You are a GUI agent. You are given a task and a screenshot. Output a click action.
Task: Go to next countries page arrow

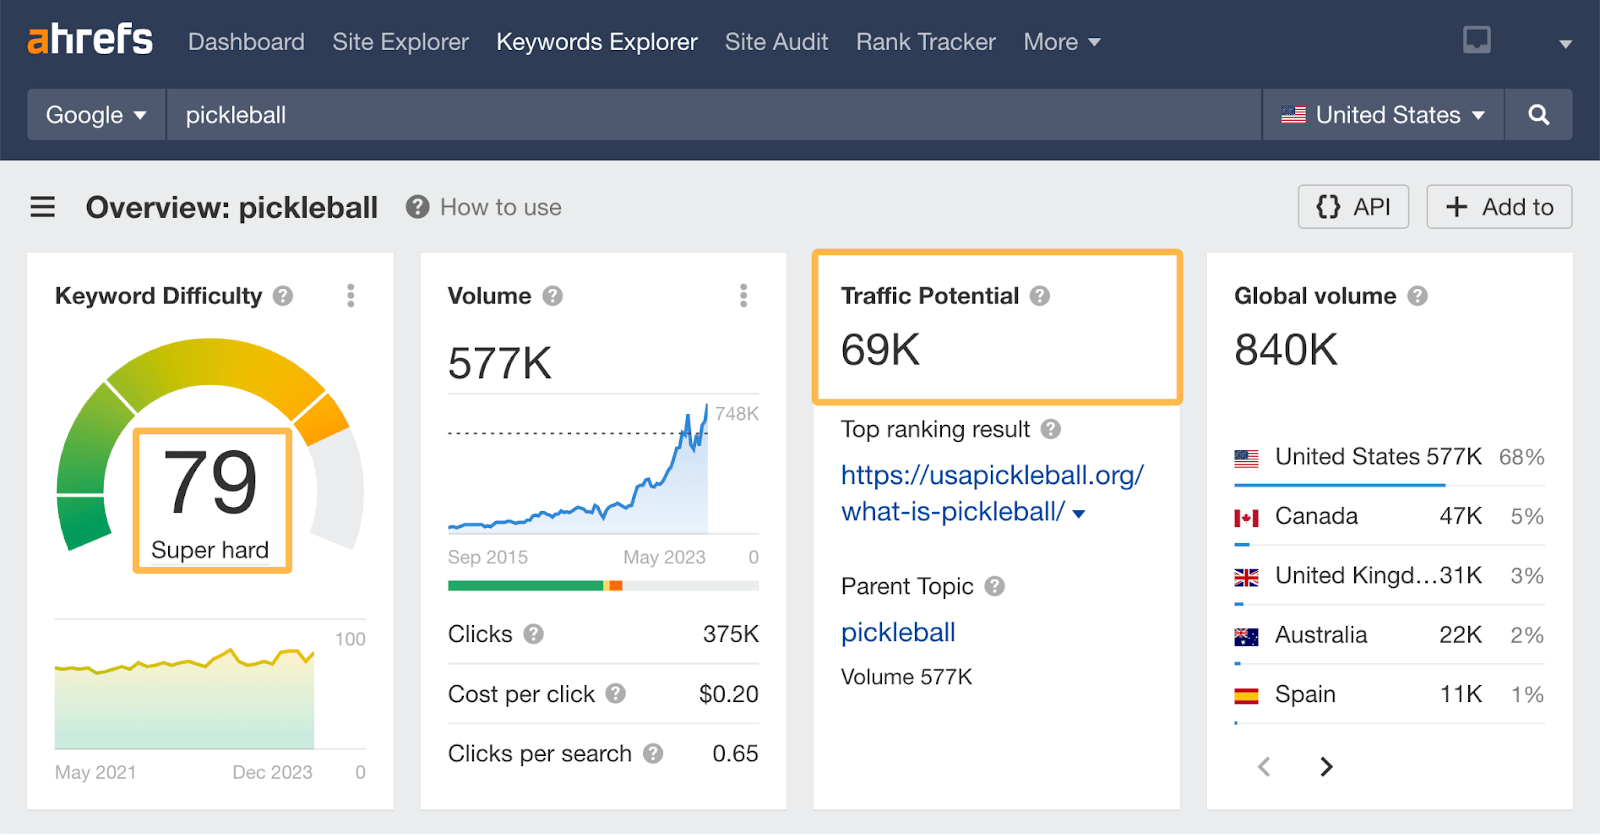[x=1326, y=767]
